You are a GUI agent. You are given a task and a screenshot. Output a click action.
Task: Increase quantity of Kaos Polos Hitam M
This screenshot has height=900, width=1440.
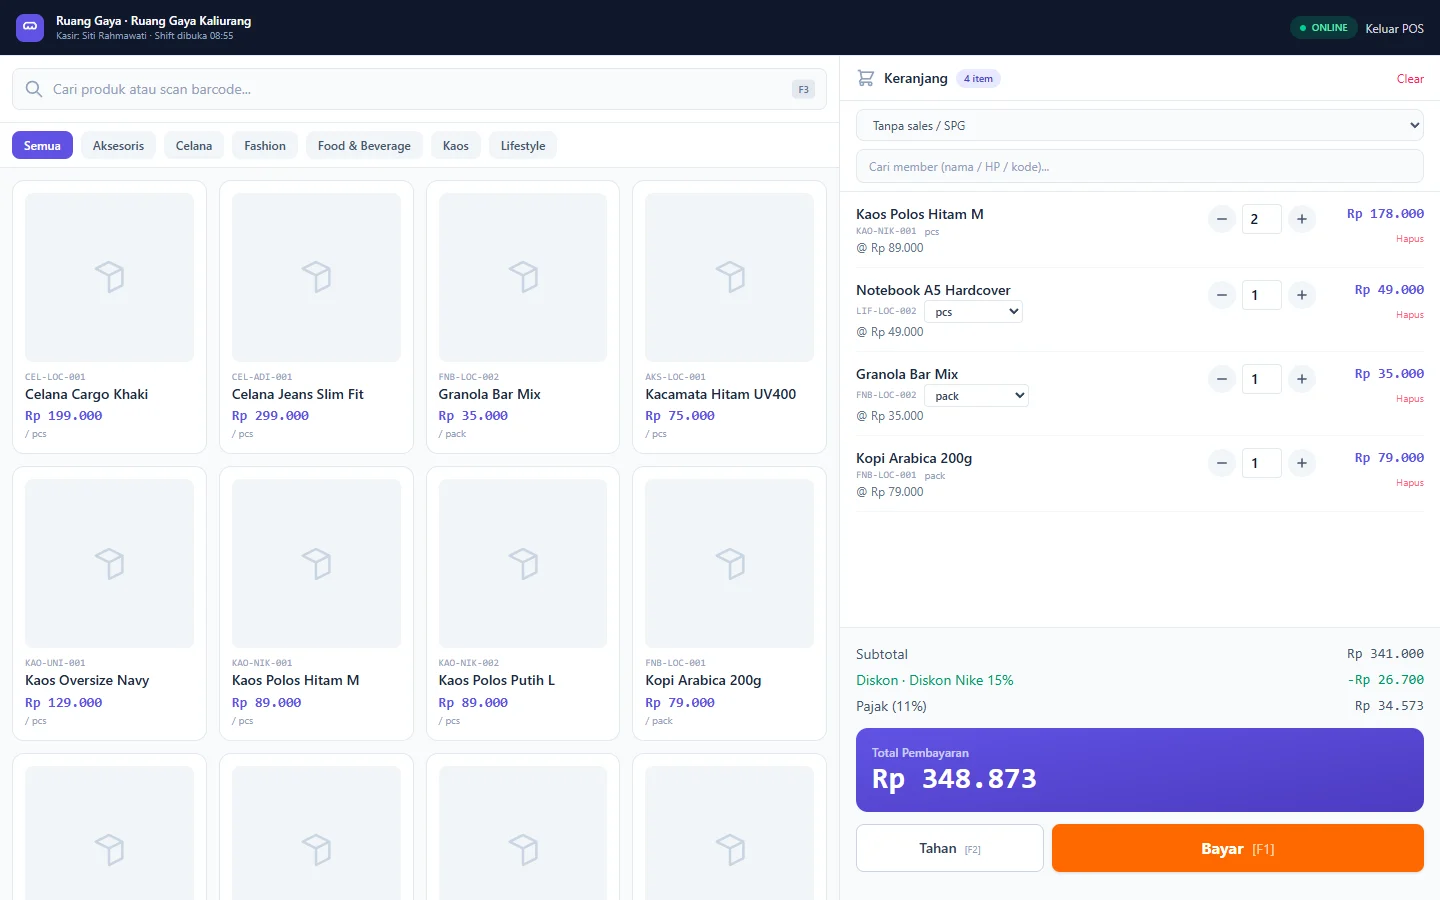[1302, 219]
